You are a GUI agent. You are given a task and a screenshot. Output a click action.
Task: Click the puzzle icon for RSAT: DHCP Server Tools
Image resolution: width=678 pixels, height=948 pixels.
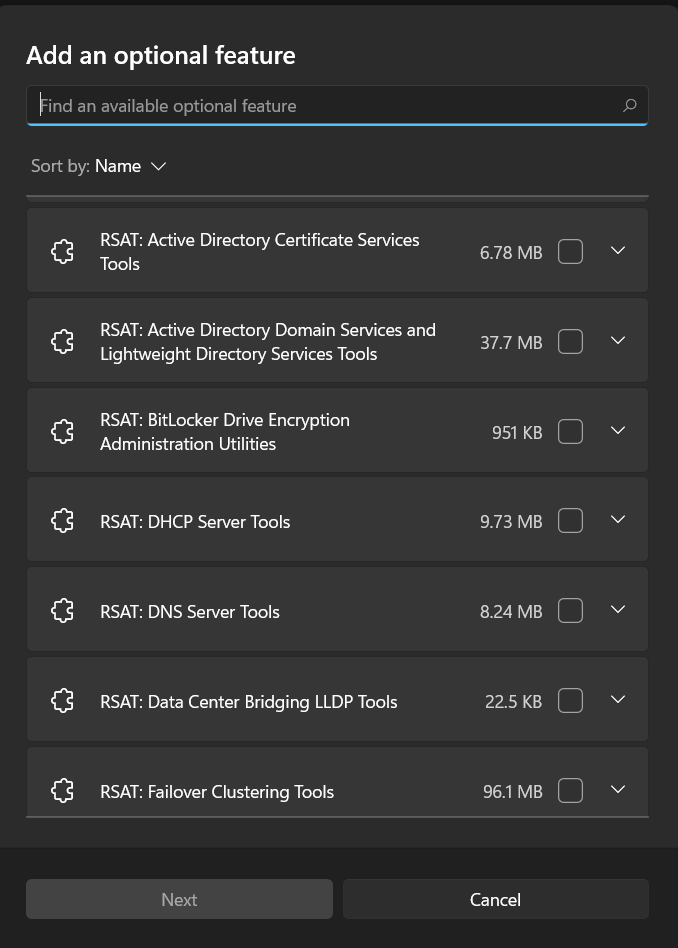click(x=62, y=521)
